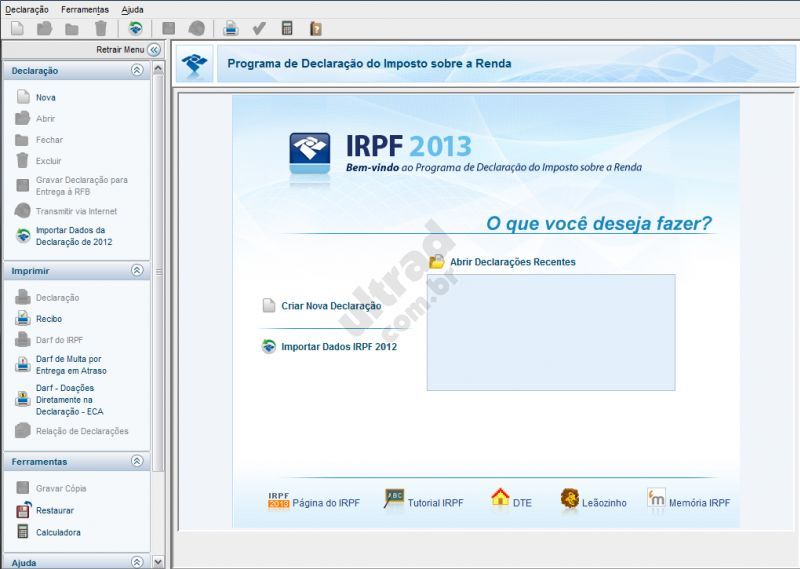Collapse the Declaração sidebar section

pos(137,71)
